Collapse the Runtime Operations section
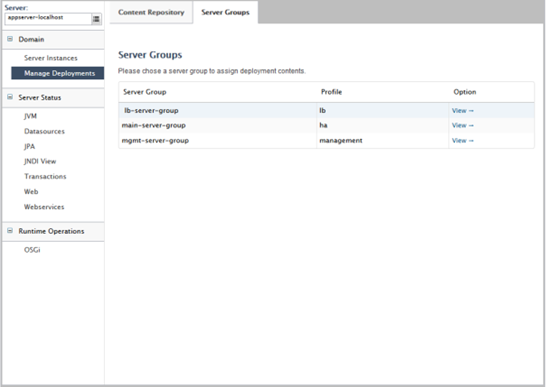 [x=10, y=231]
